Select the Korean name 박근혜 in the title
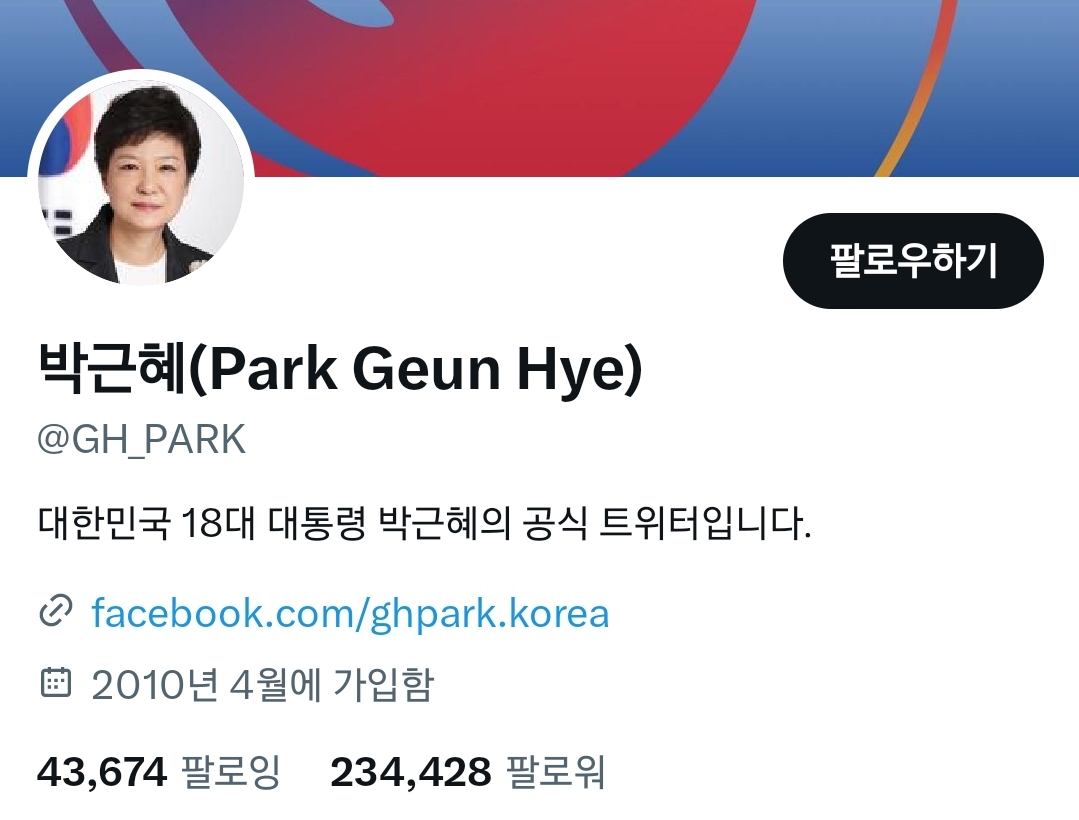The height and width of the screenshot is (820, 1079). pos(111,368)
